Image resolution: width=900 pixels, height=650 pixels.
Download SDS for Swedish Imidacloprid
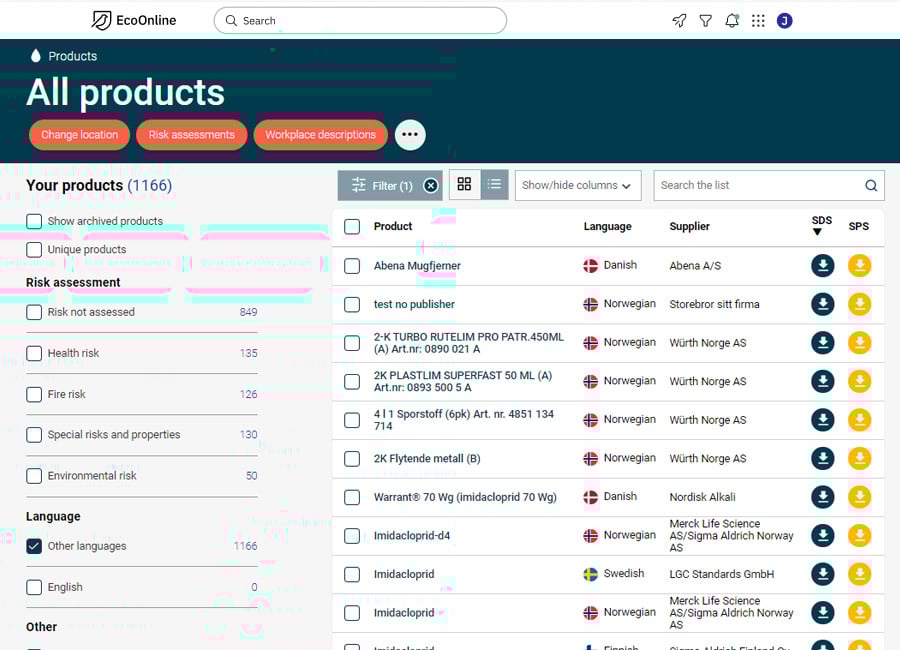[823, 574]
